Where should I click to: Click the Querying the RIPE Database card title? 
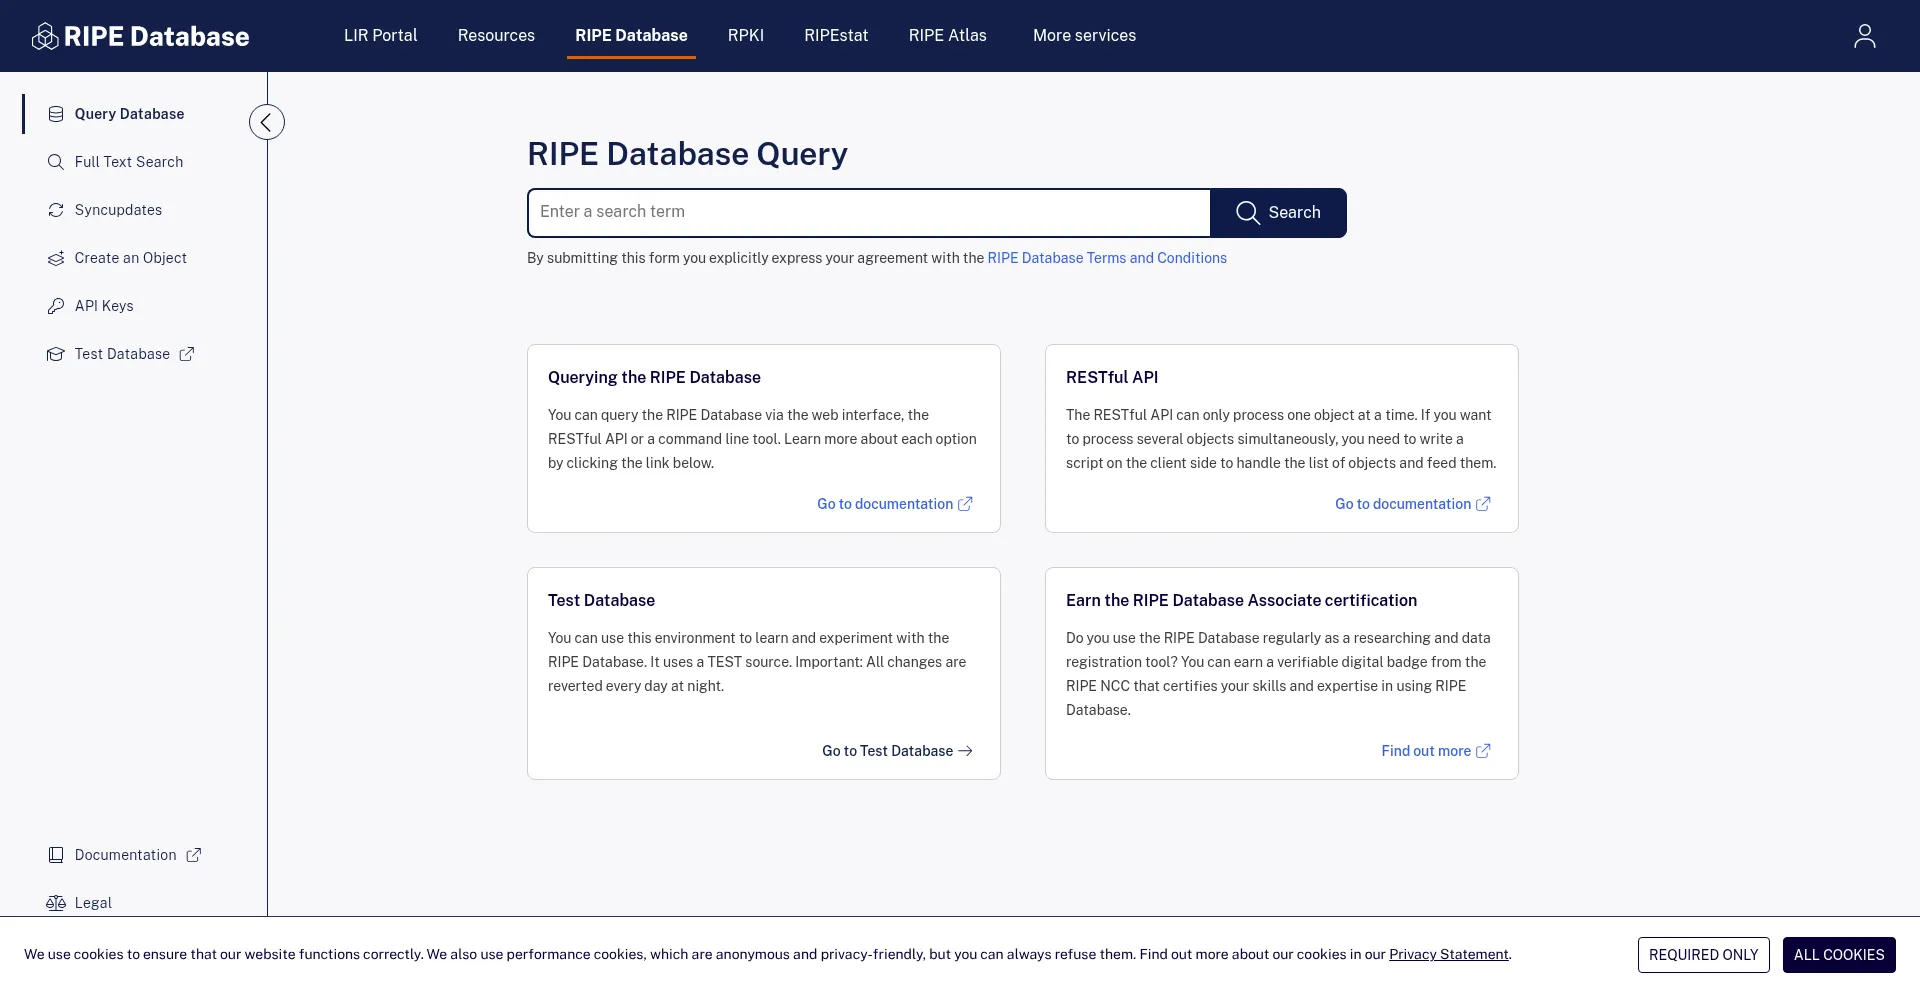[654, 377]
